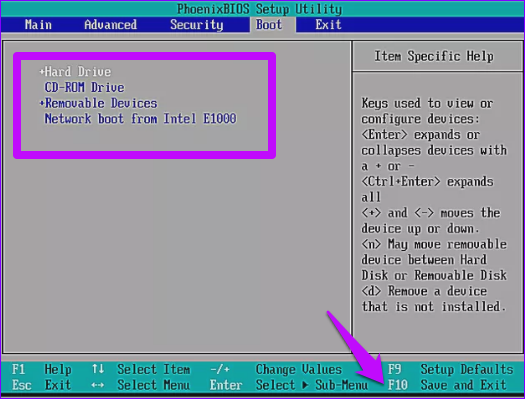The width and height of the screenshot is (525, 399).
Task: Click the Exit label next to Esc
Action: pyautogui.click(x=58, y=385)
